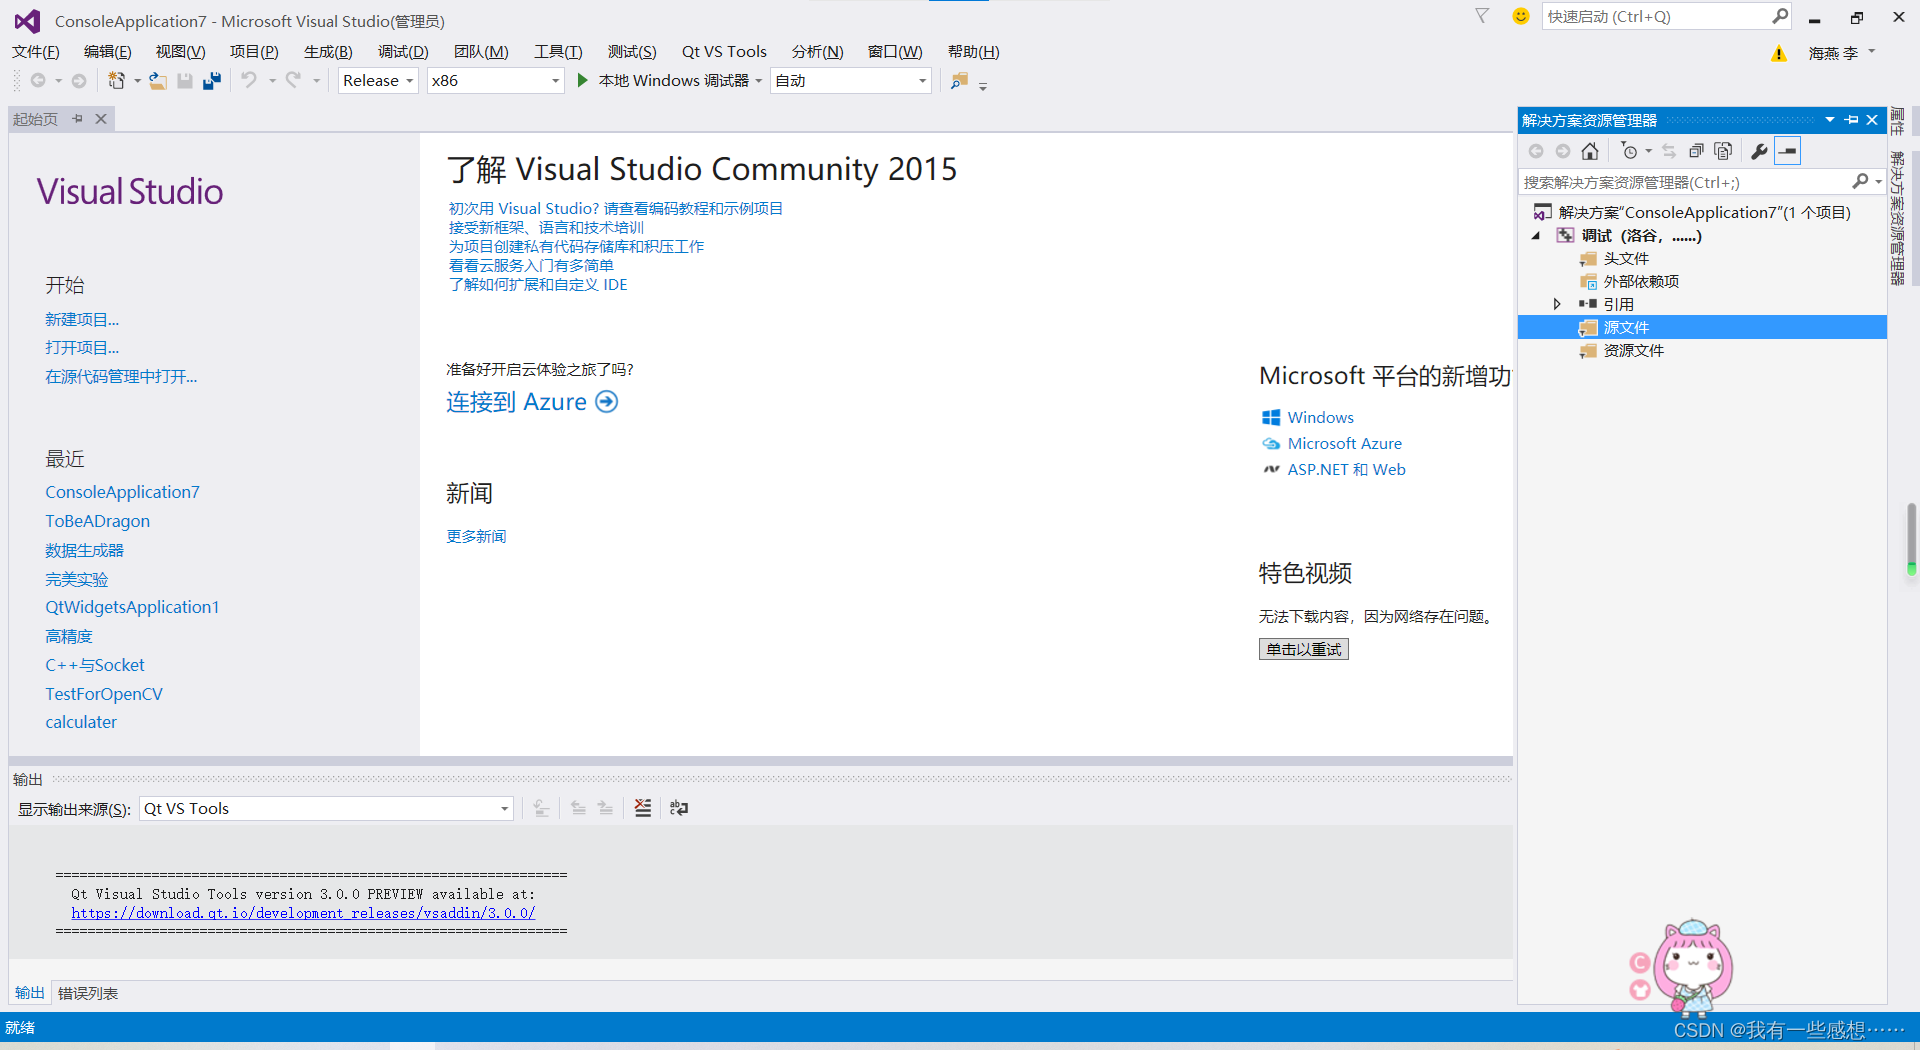Collapse the 调试 project node
The image size is (1920, 1050).
(1536, 236)
